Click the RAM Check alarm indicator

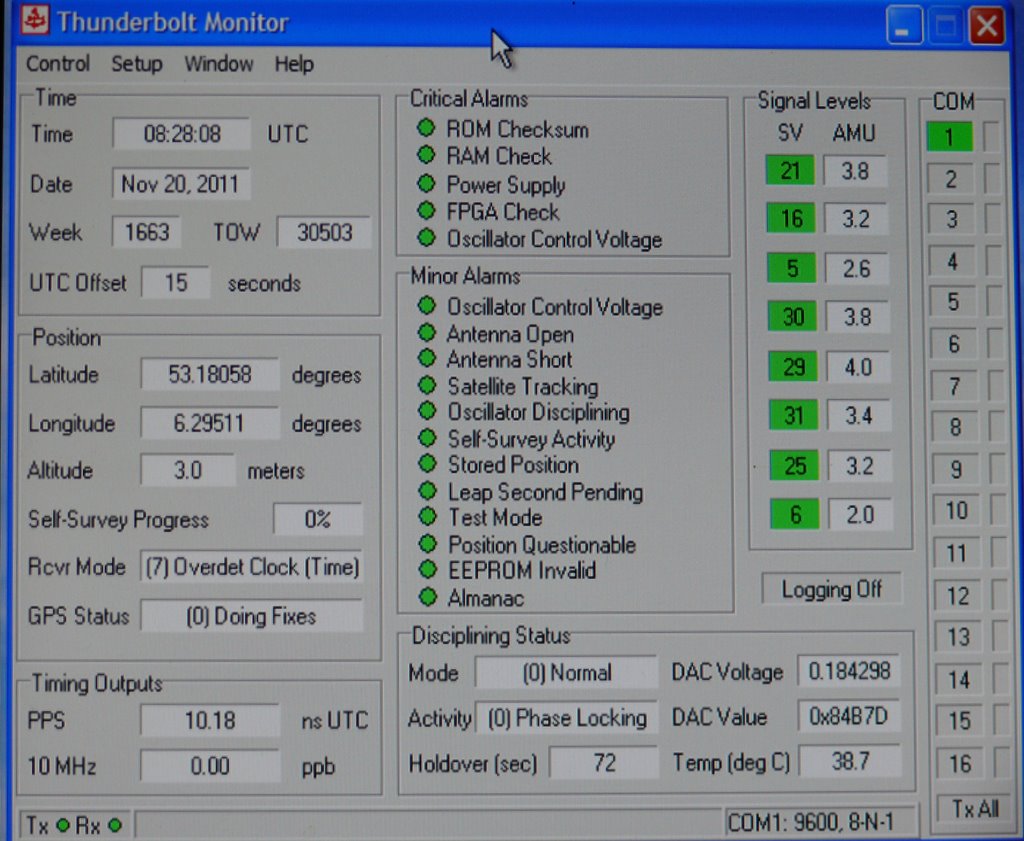click(426, 155)
